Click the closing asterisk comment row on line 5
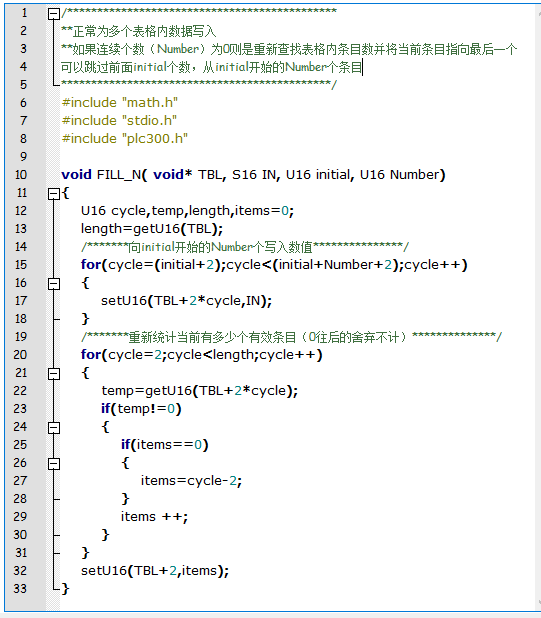The width and height of the screenshot is (541, 618). (199, 84)
